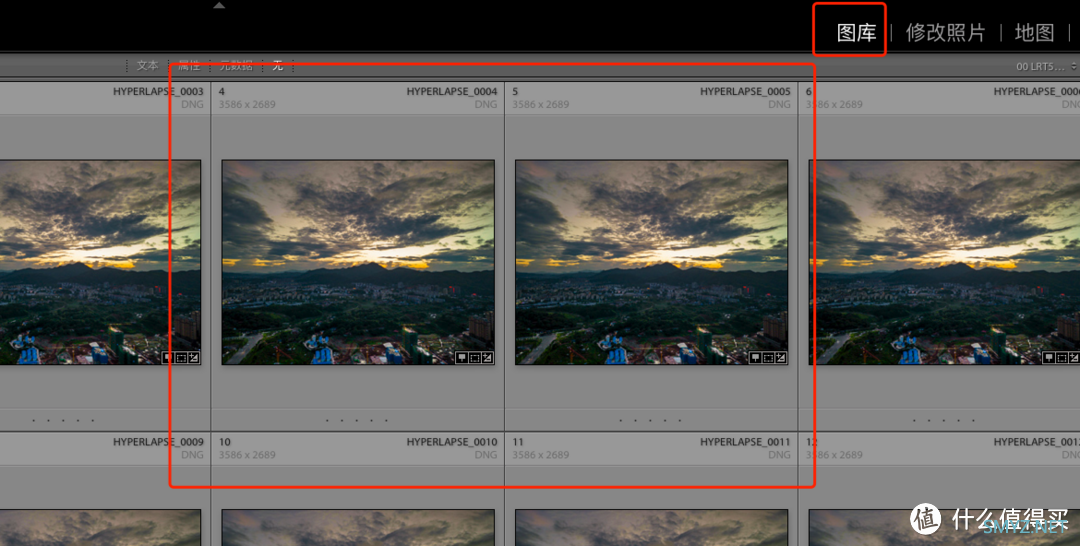The width and height of the screenshot is (1080, 546).
Task: Click keyword badge on HYPERLAPSE_0005 thumbnail
Action: tap(755, 357)
